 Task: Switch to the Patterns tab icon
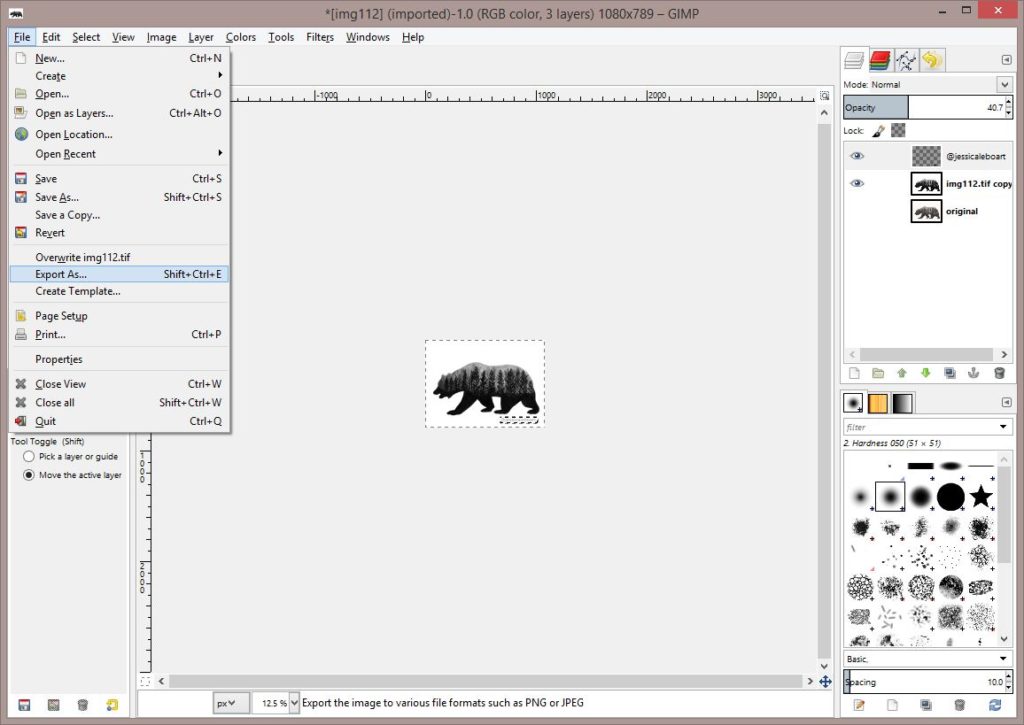[x=878, y=403]
